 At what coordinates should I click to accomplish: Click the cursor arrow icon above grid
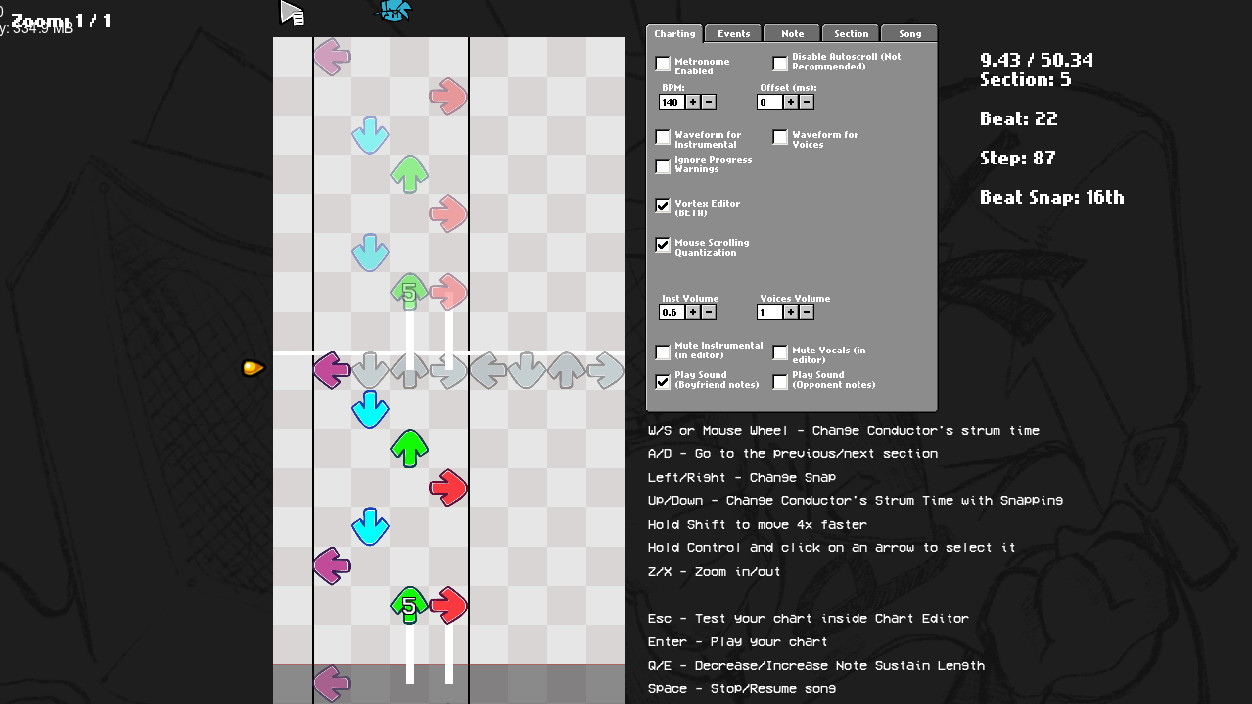click(291, 12)
